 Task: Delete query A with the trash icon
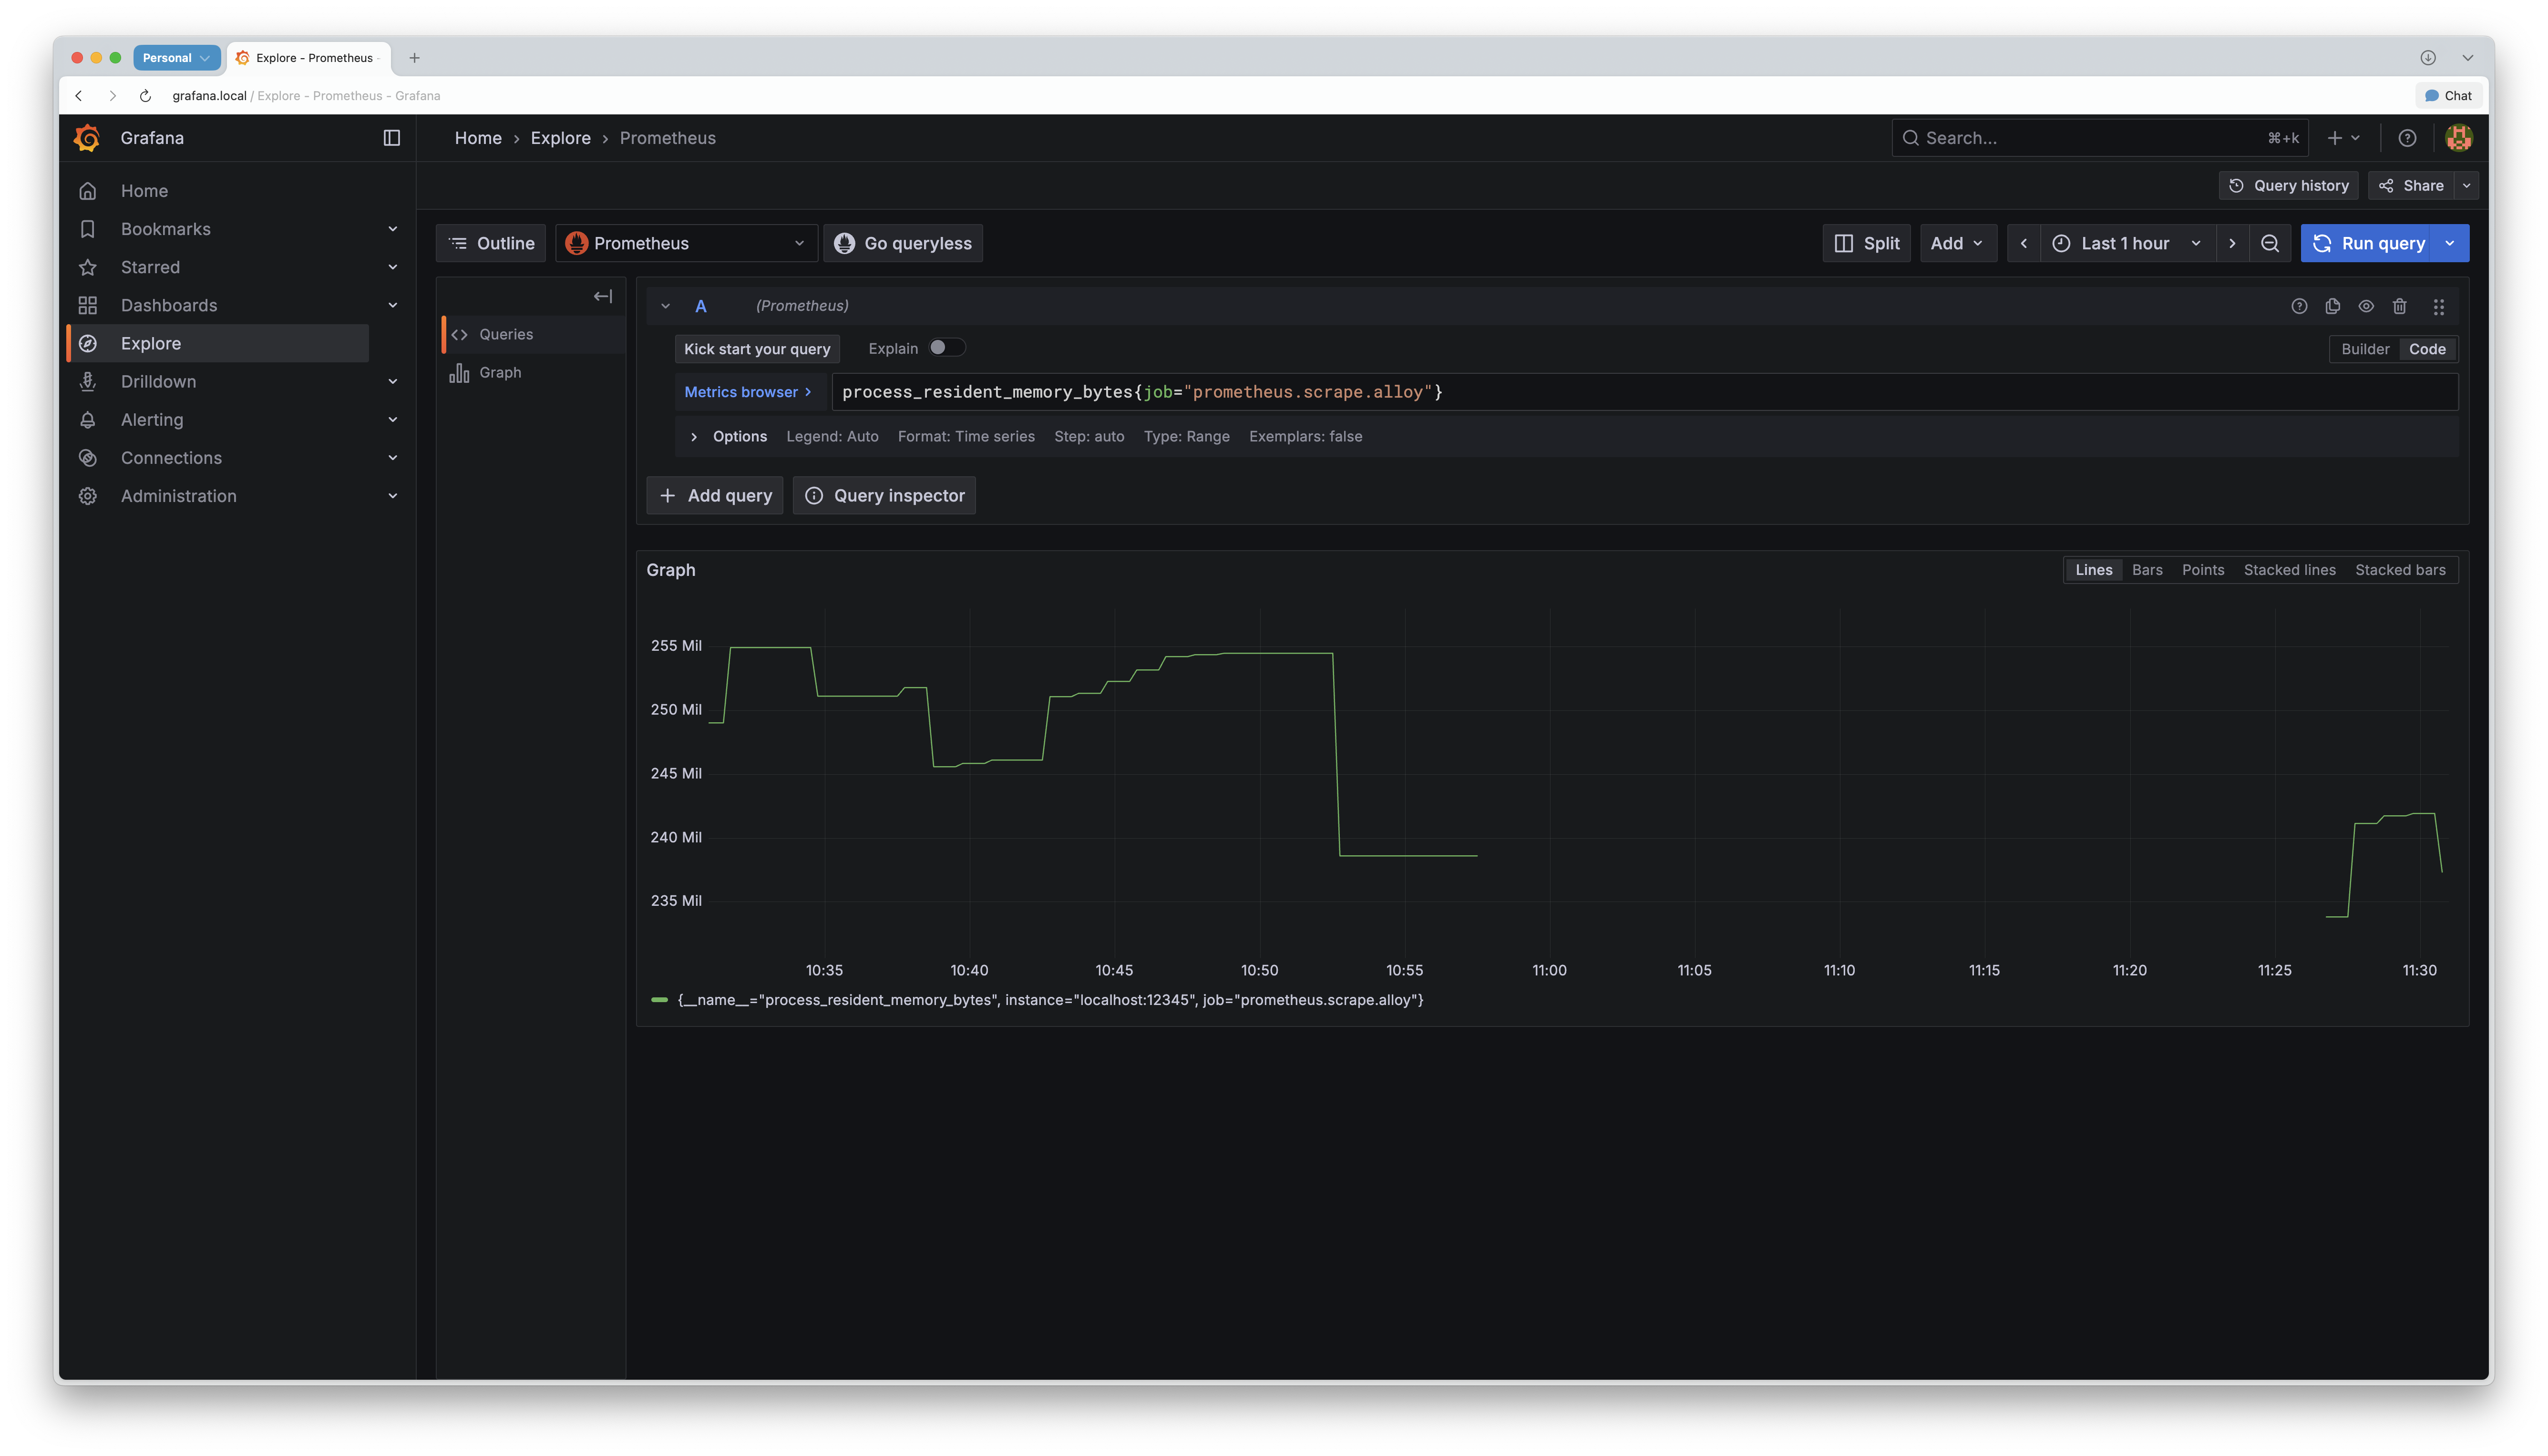click(x=2400, y=306)
